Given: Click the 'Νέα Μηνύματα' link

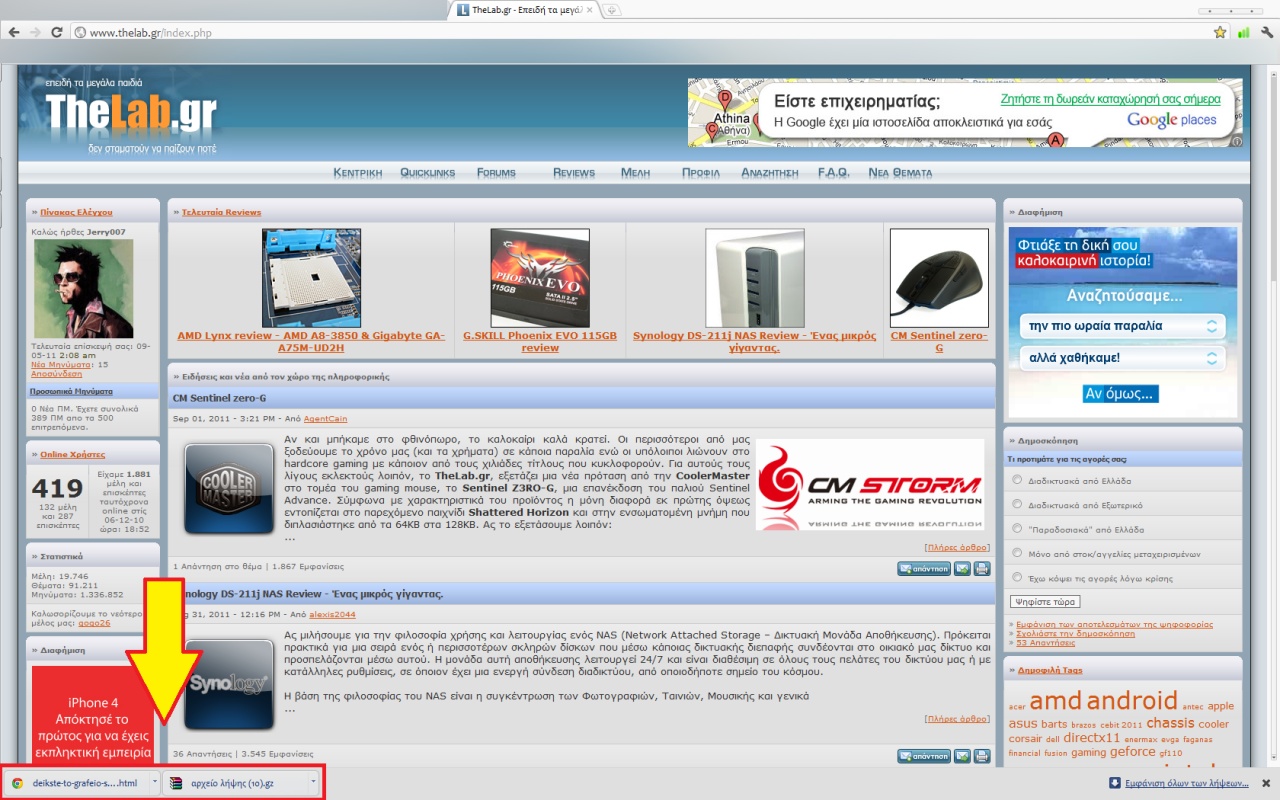Looking at the screenshot, I should point(60,365).
